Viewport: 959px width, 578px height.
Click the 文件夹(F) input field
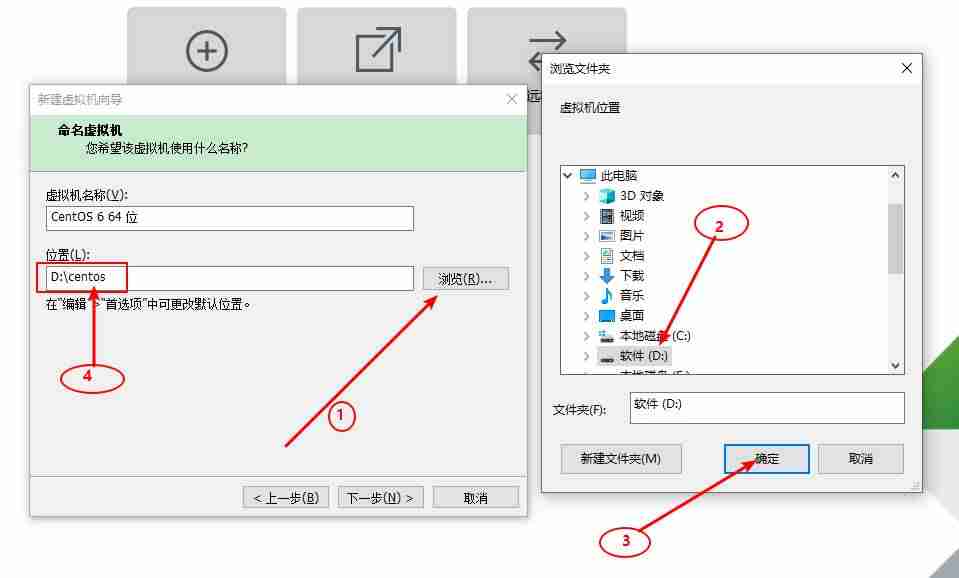767,408
